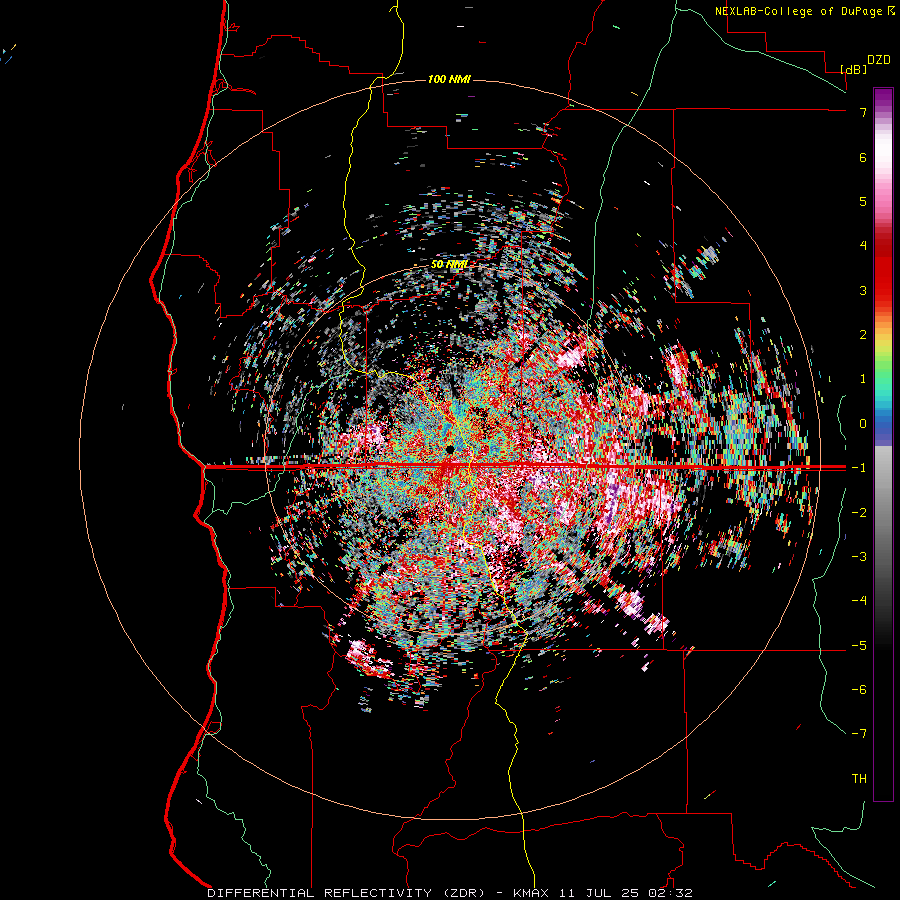Image resolution: width=900 pixels, height=900 pixels.
Task: Click the TH legend label
Action: click(x=859, y=778)
